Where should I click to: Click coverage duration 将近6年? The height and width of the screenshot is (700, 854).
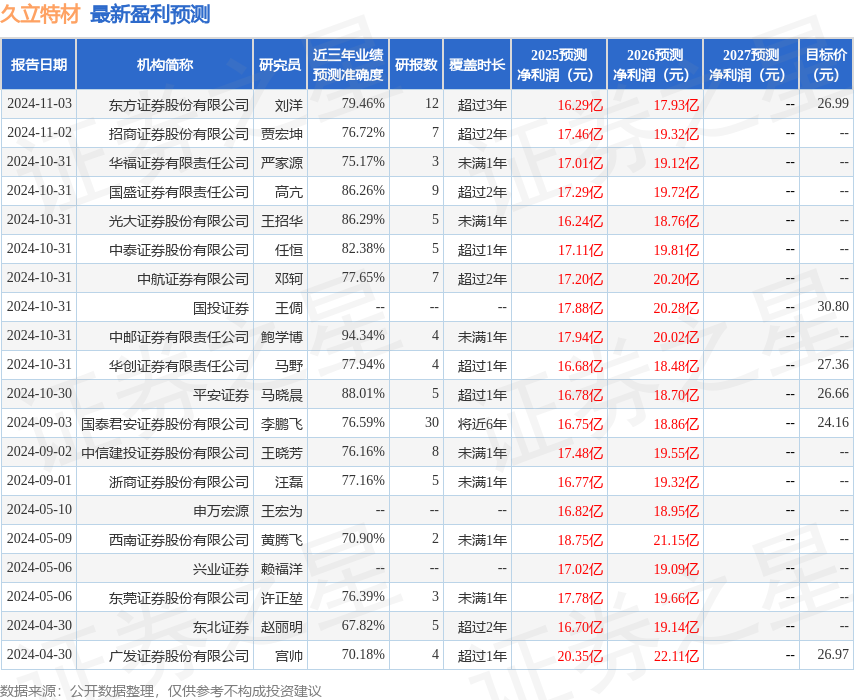tap(482, 424)
